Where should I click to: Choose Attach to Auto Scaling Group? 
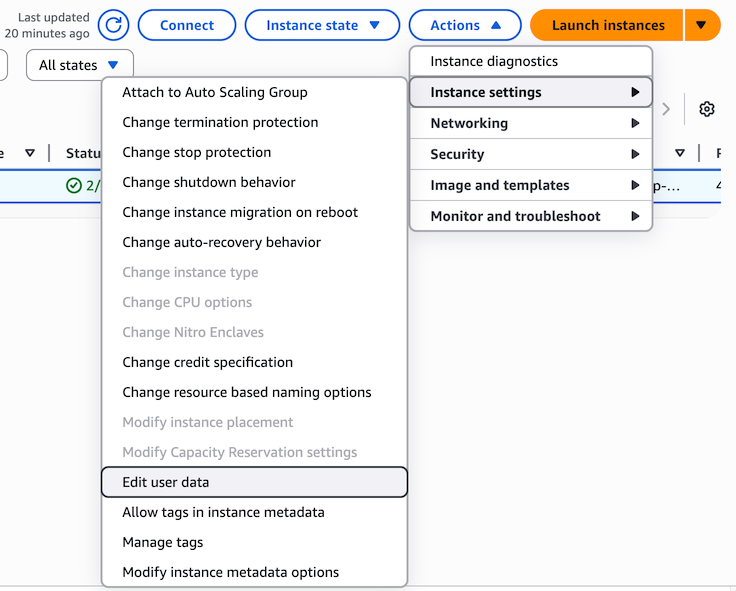[215, 92]
